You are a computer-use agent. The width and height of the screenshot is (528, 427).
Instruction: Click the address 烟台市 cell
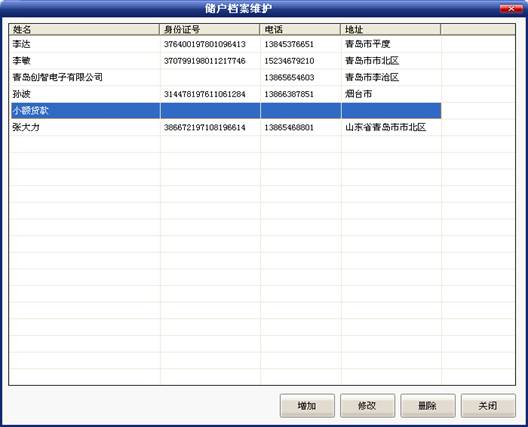[x=391, y=94]
